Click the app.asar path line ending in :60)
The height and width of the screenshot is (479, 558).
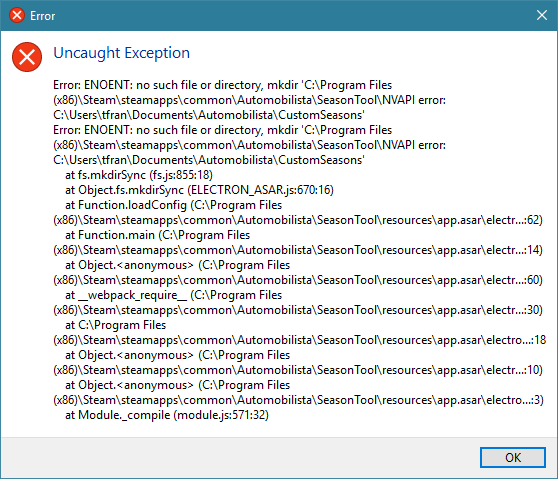pos(298,280)
